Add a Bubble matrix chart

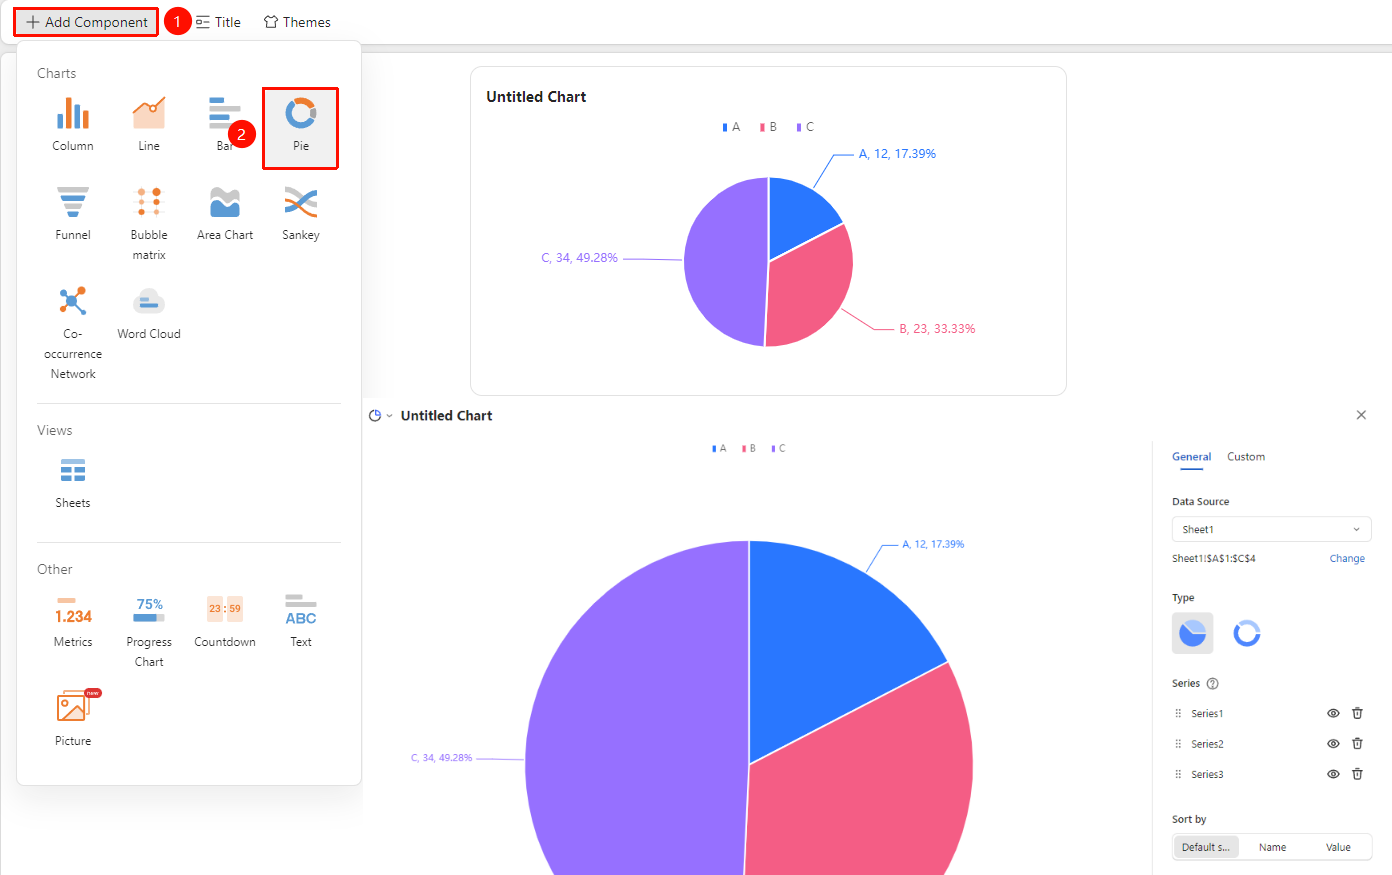[x=149, y=223]
